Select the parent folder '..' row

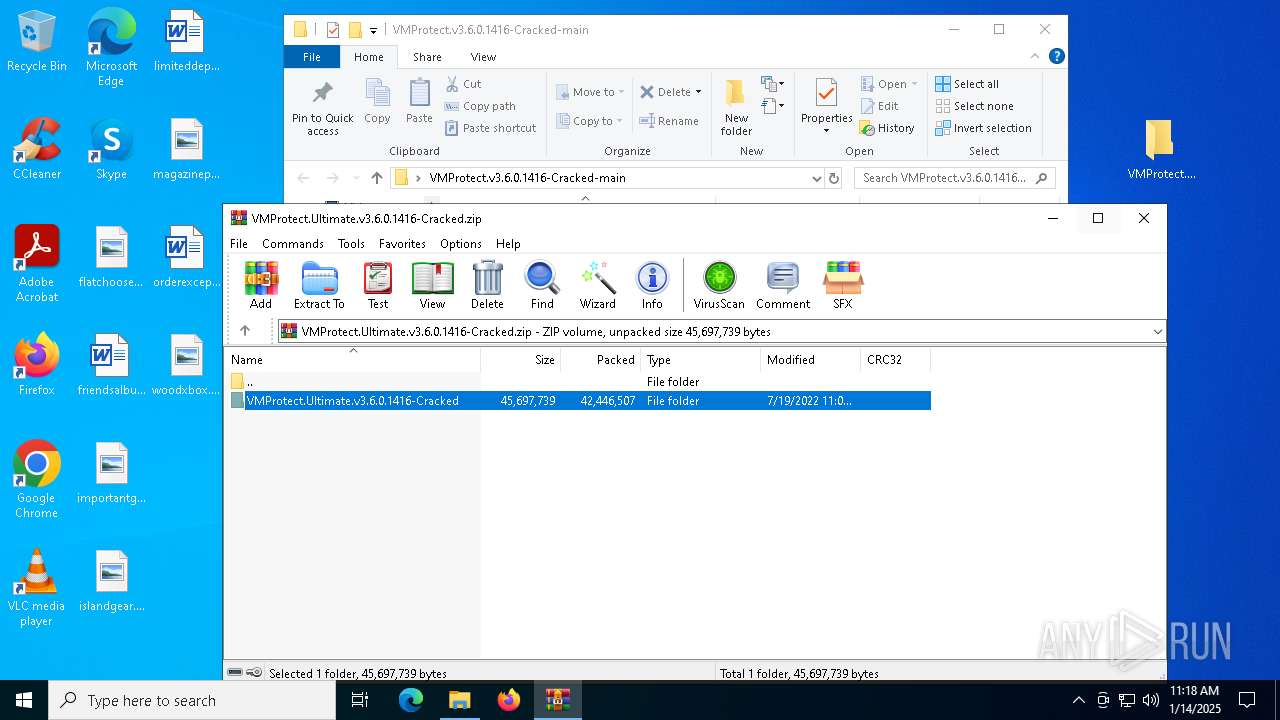580,381
